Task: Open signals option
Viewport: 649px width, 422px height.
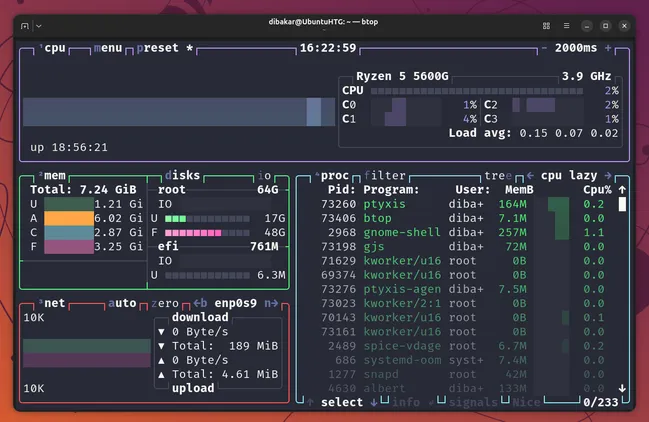Action: [473, 402]
